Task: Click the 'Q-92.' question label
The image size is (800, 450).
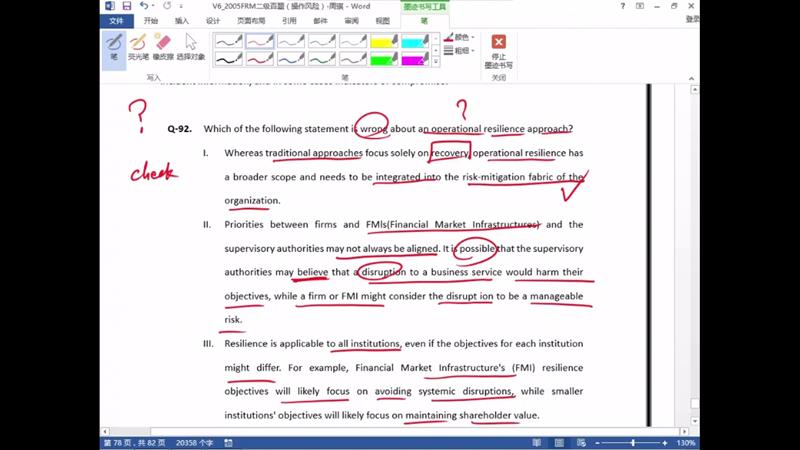Action: coord(180,129)
